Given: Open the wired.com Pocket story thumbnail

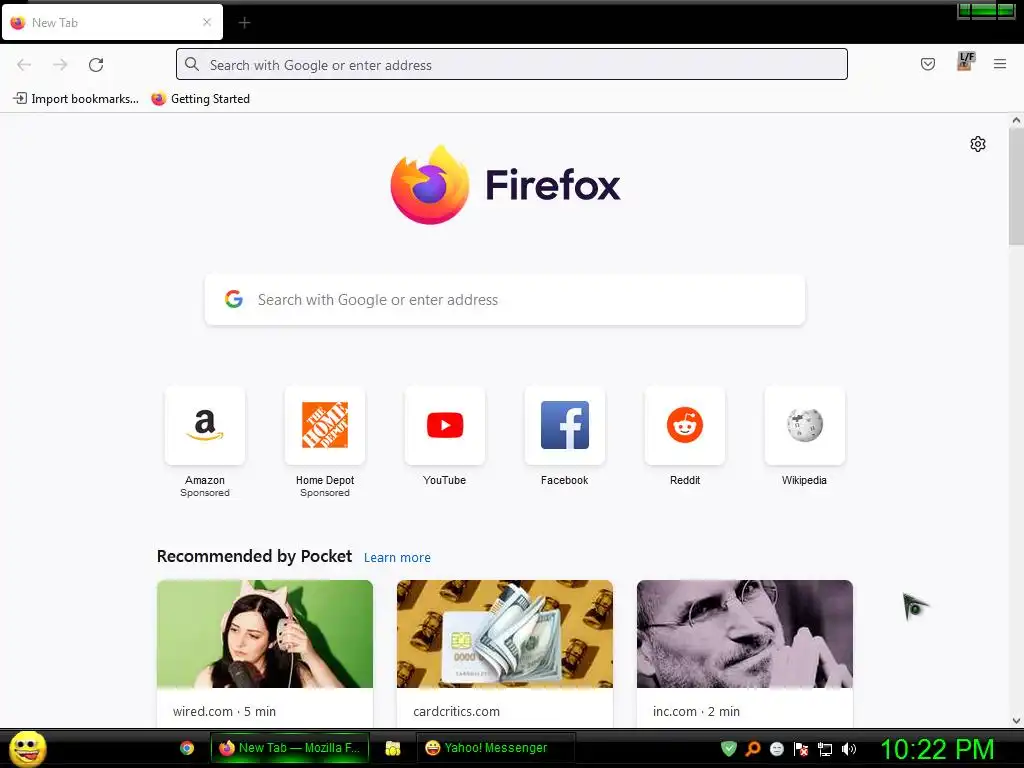Looking at the screenshot, I should point(265,634).
